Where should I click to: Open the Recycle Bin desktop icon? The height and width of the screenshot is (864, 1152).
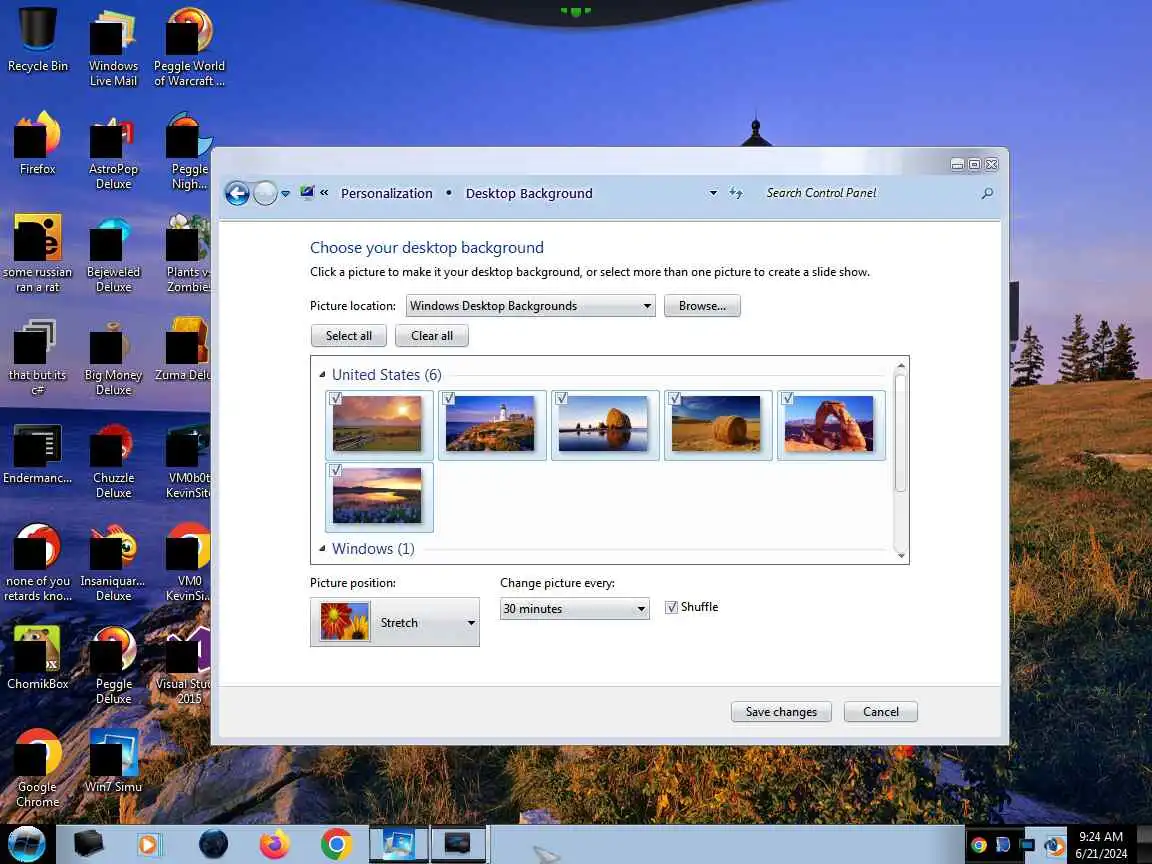click(x=37, y=40)
